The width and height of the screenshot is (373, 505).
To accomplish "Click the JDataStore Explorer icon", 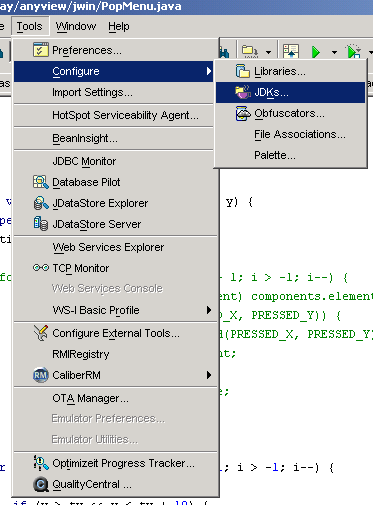I will point(41,203).
